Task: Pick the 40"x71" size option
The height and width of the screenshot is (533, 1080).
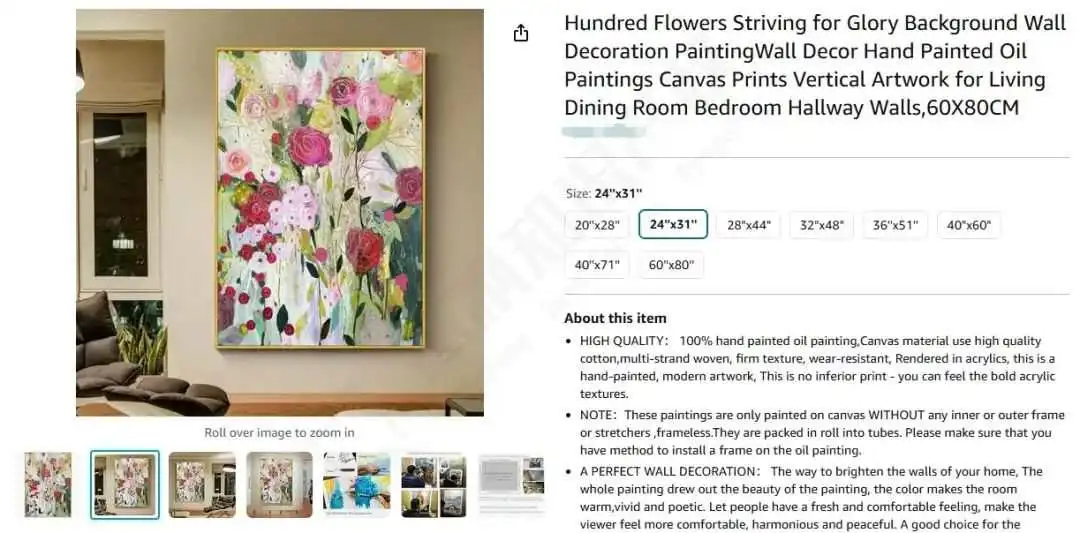Action: pos(597,264)
